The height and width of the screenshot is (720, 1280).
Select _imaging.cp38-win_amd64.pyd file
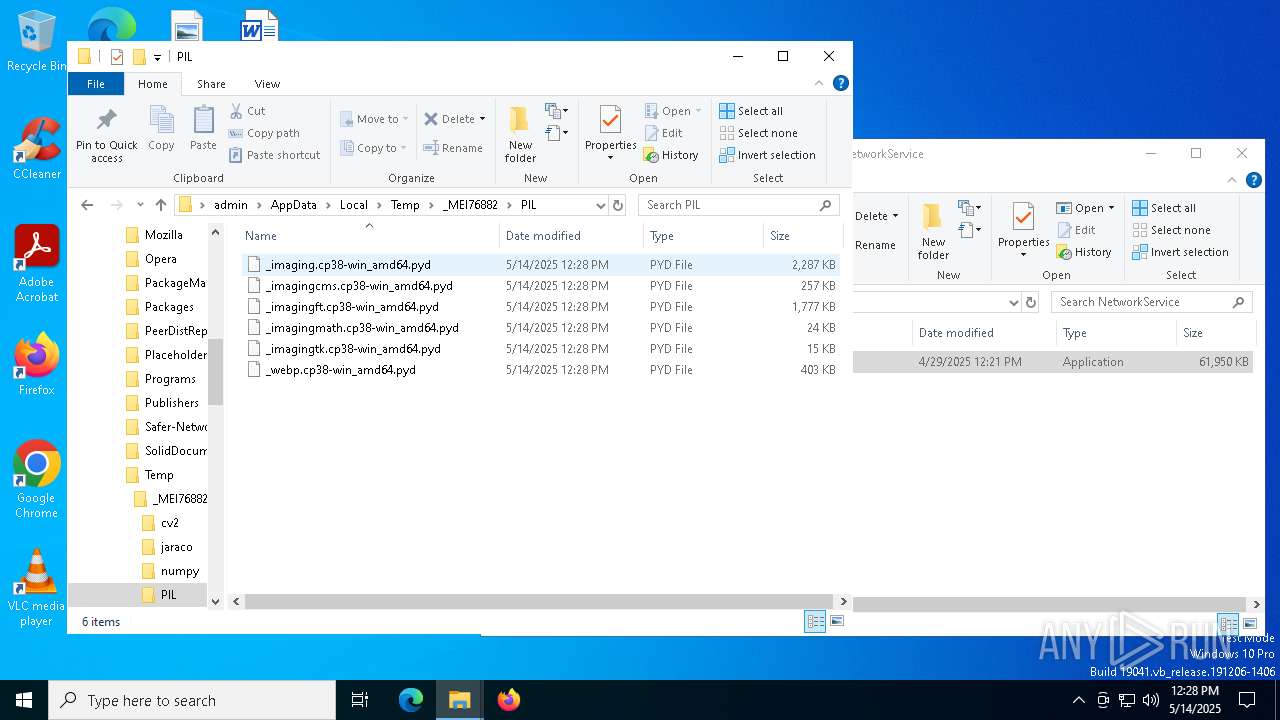[x=540, y=265]
